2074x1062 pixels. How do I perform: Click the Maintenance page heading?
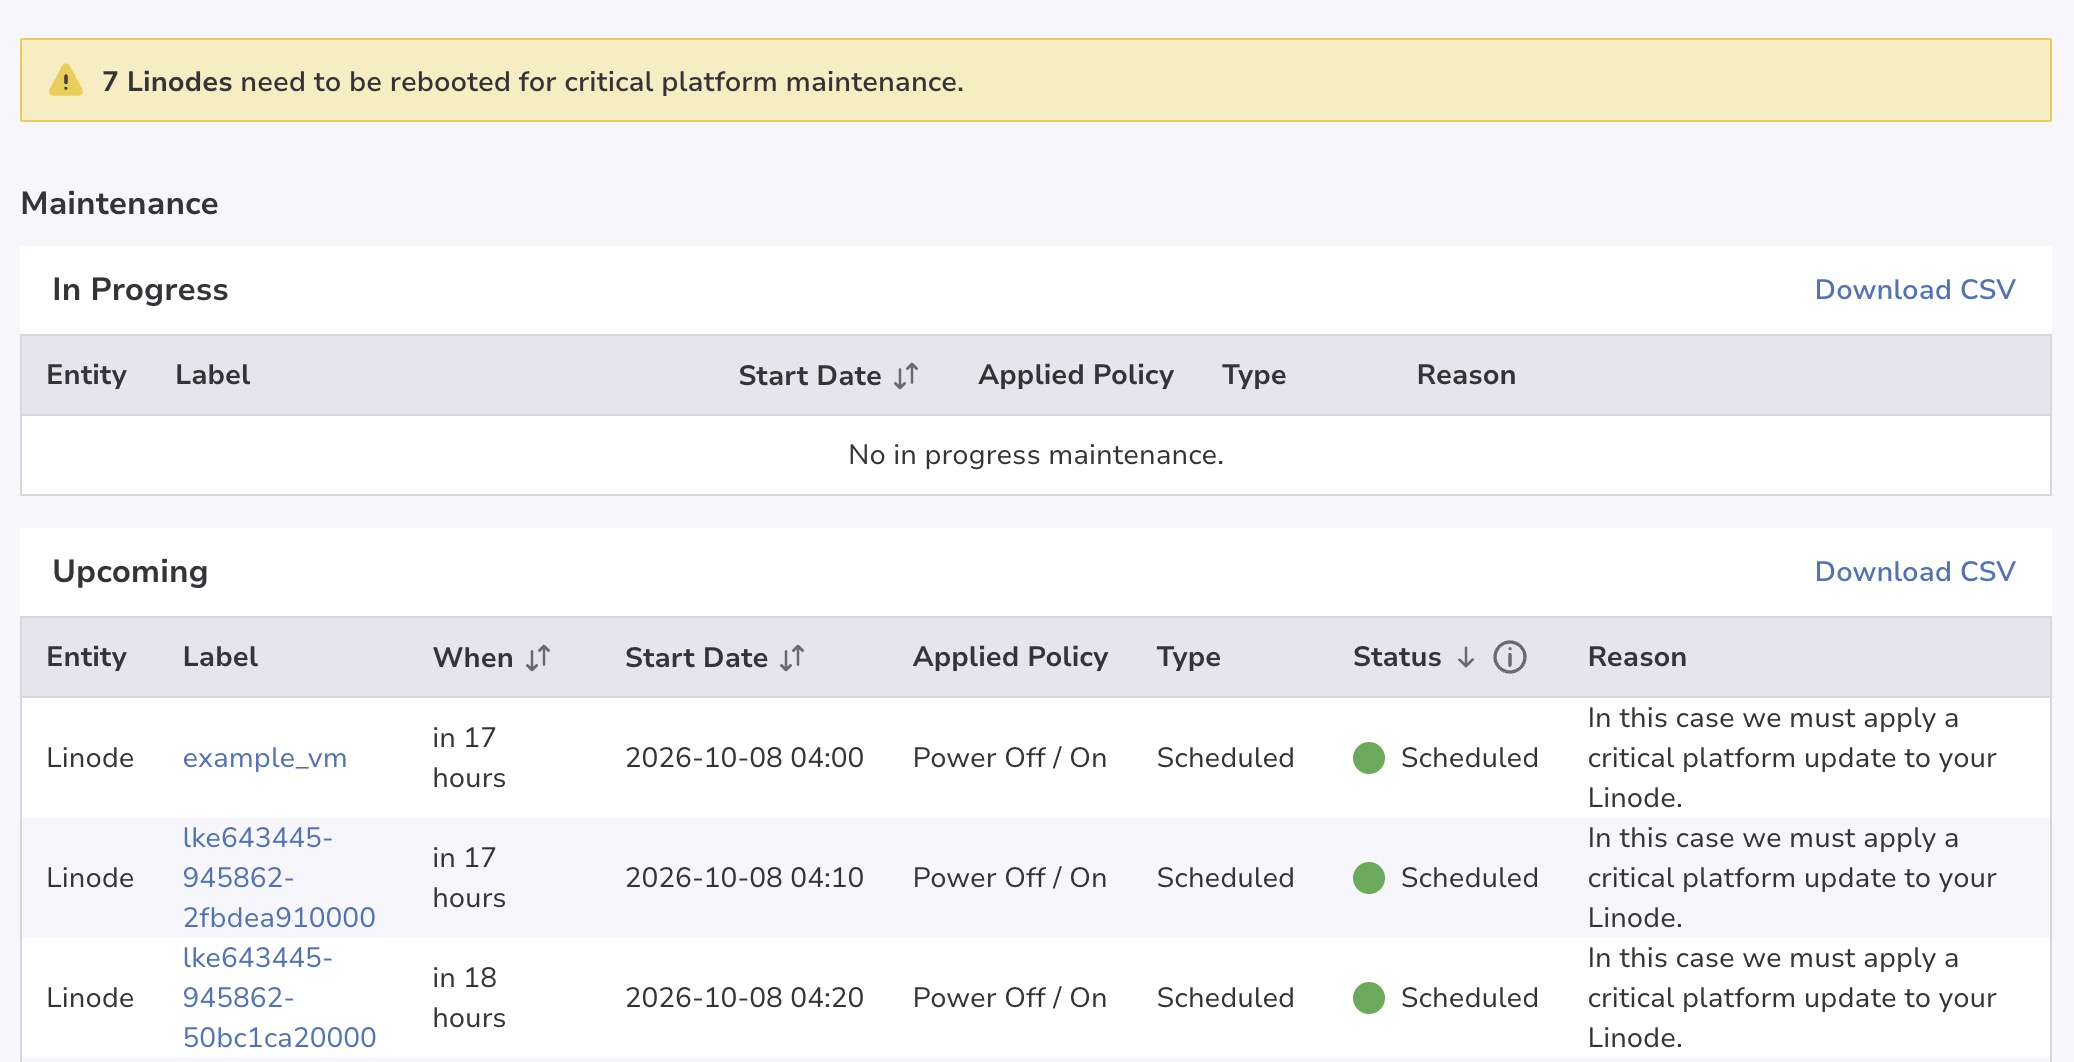click(x=120, y=204)
